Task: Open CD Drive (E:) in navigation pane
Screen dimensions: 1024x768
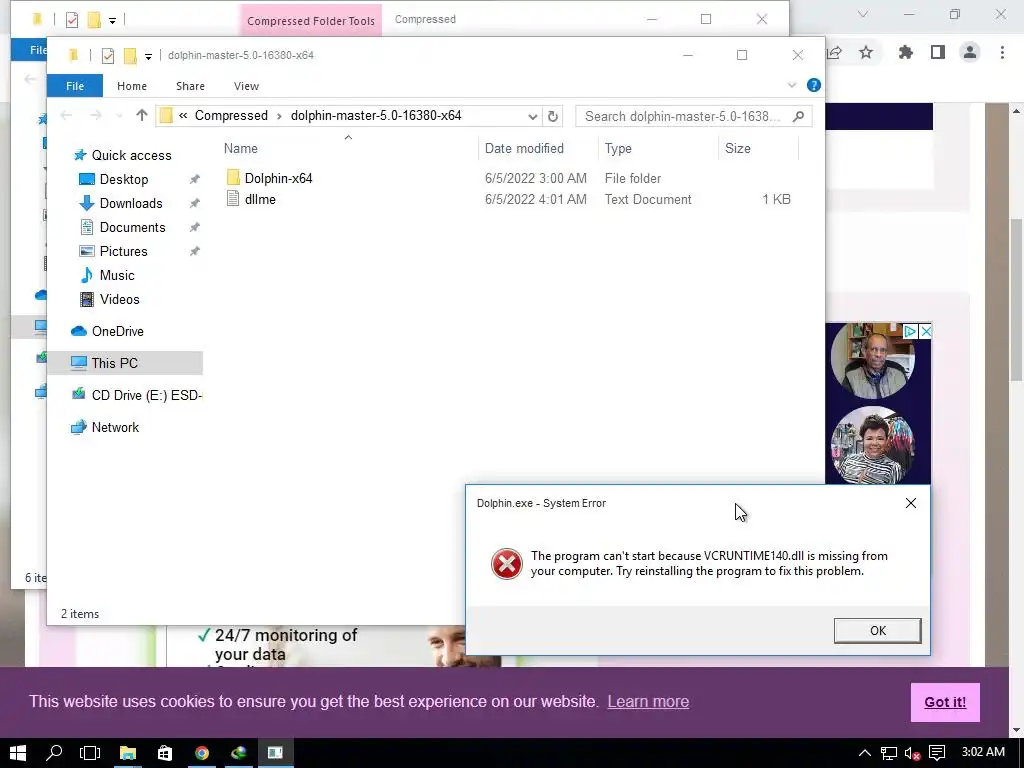Action: (136, 395)
